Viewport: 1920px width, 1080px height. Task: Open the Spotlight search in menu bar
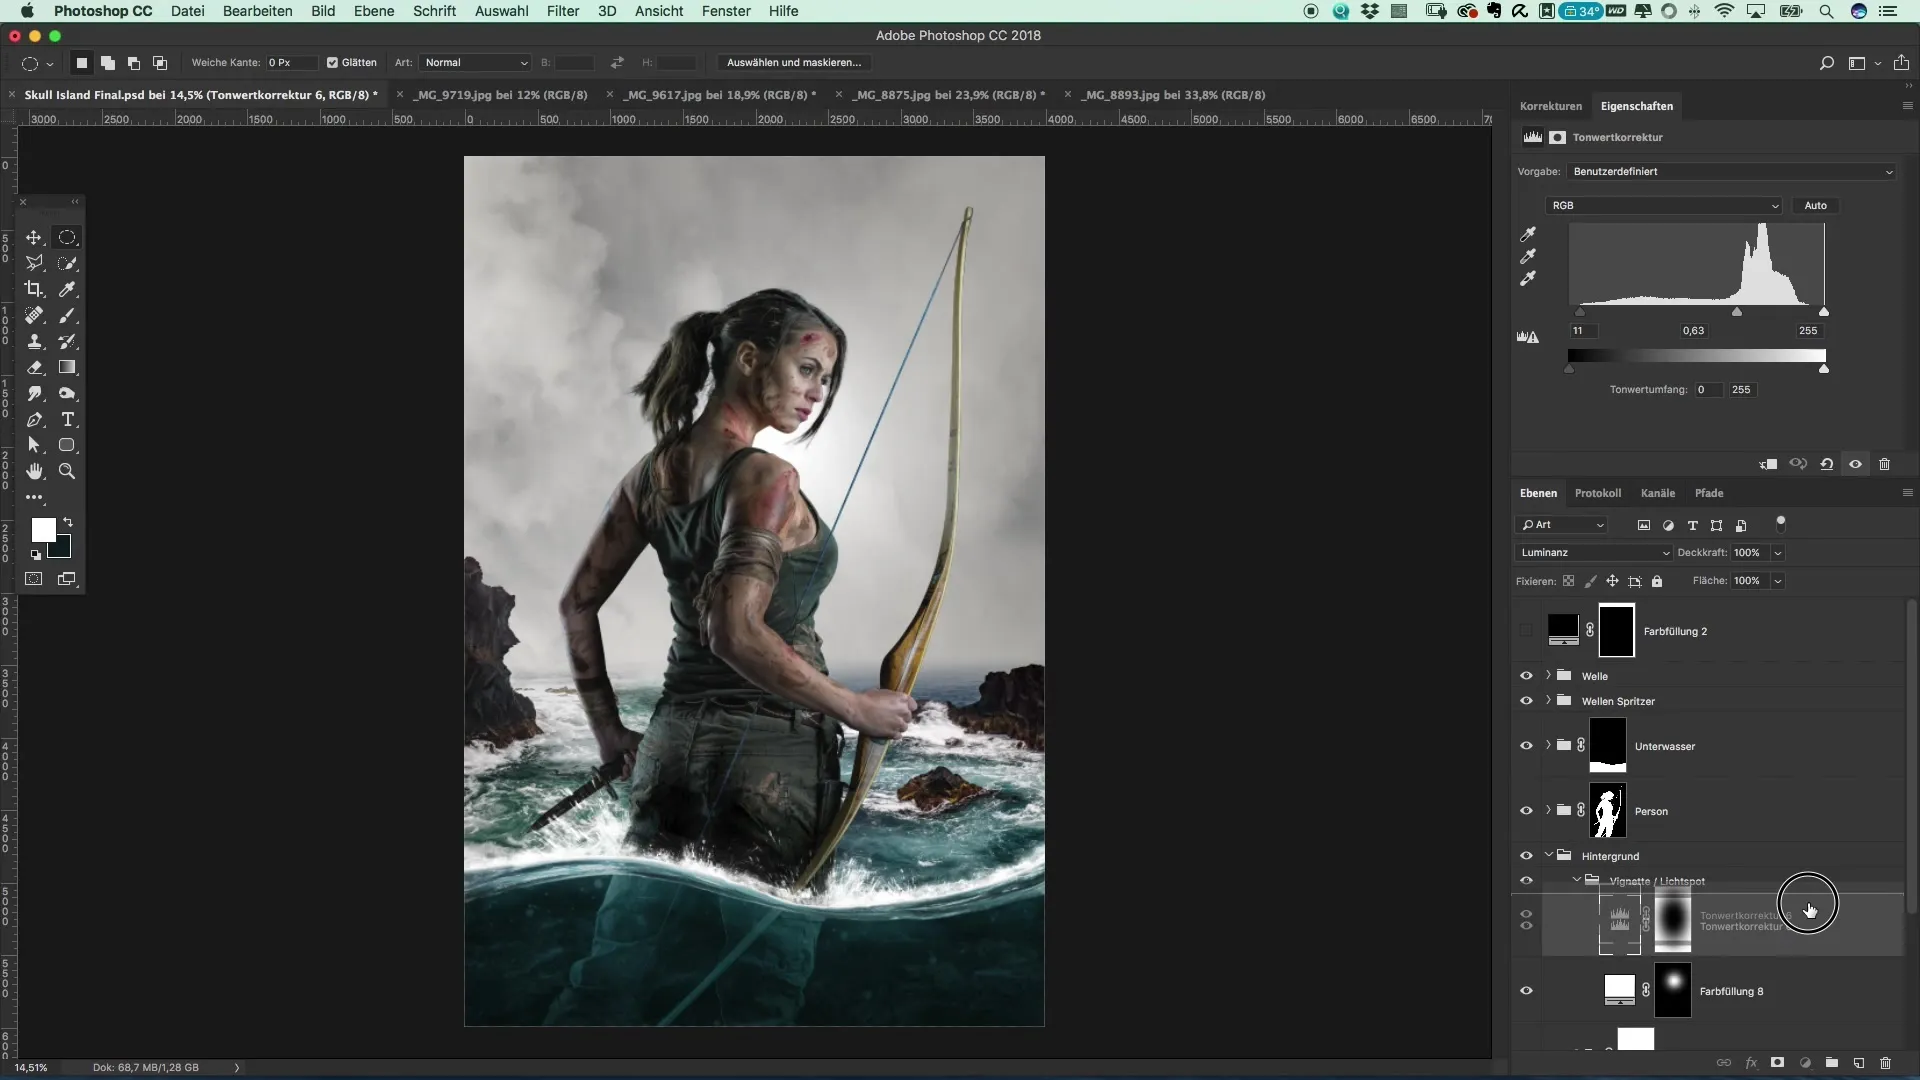pyautogui.click(x=1826, y=11)
